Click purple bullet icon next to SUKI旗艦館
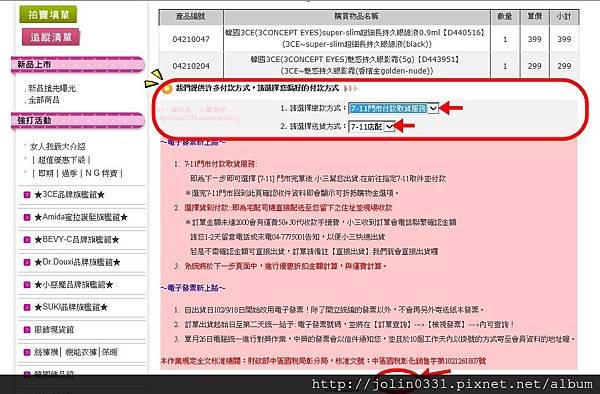600x394 pixels. 27,307
